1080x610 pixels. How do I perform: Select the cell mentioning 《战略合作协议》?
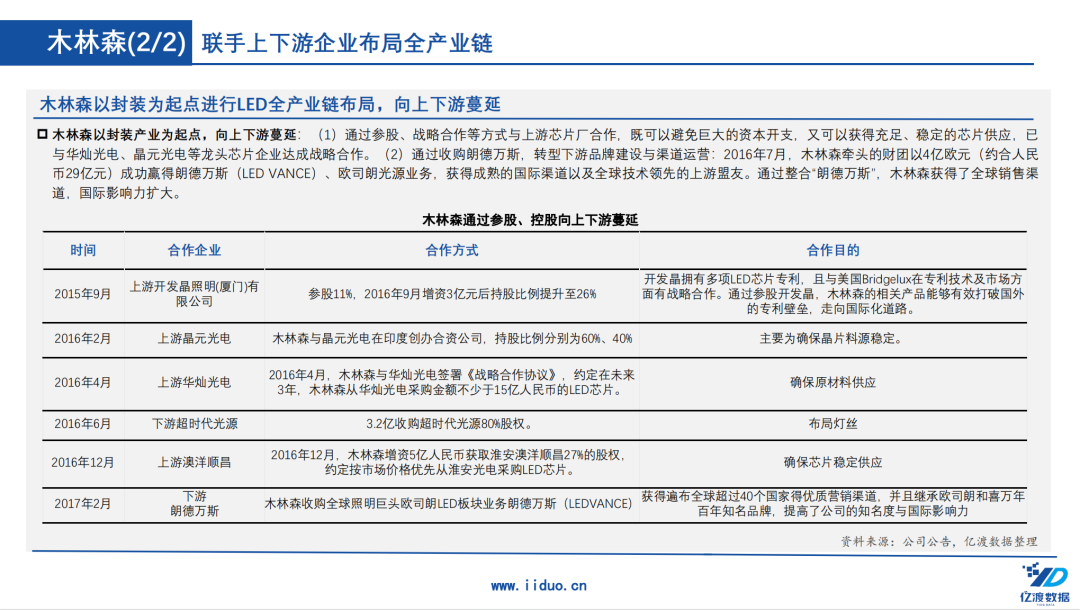point(452,383)
